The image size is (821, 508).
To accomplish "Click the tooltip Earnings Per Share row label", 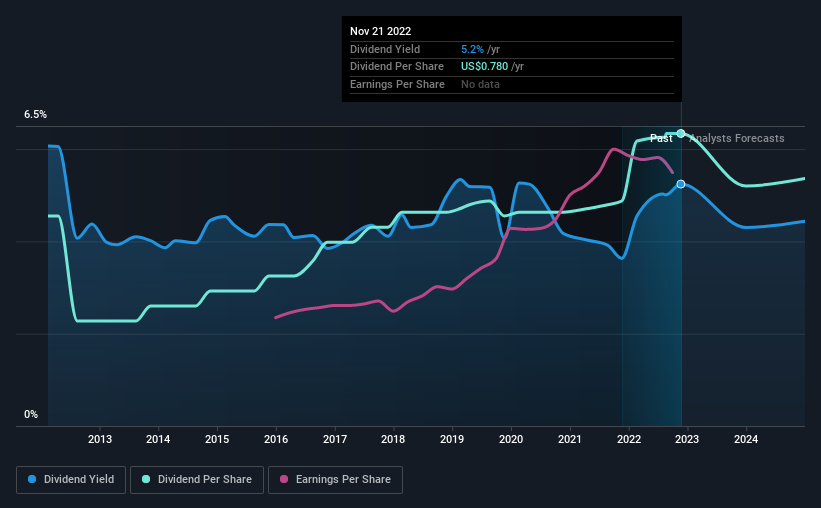I will click(397, 84).
